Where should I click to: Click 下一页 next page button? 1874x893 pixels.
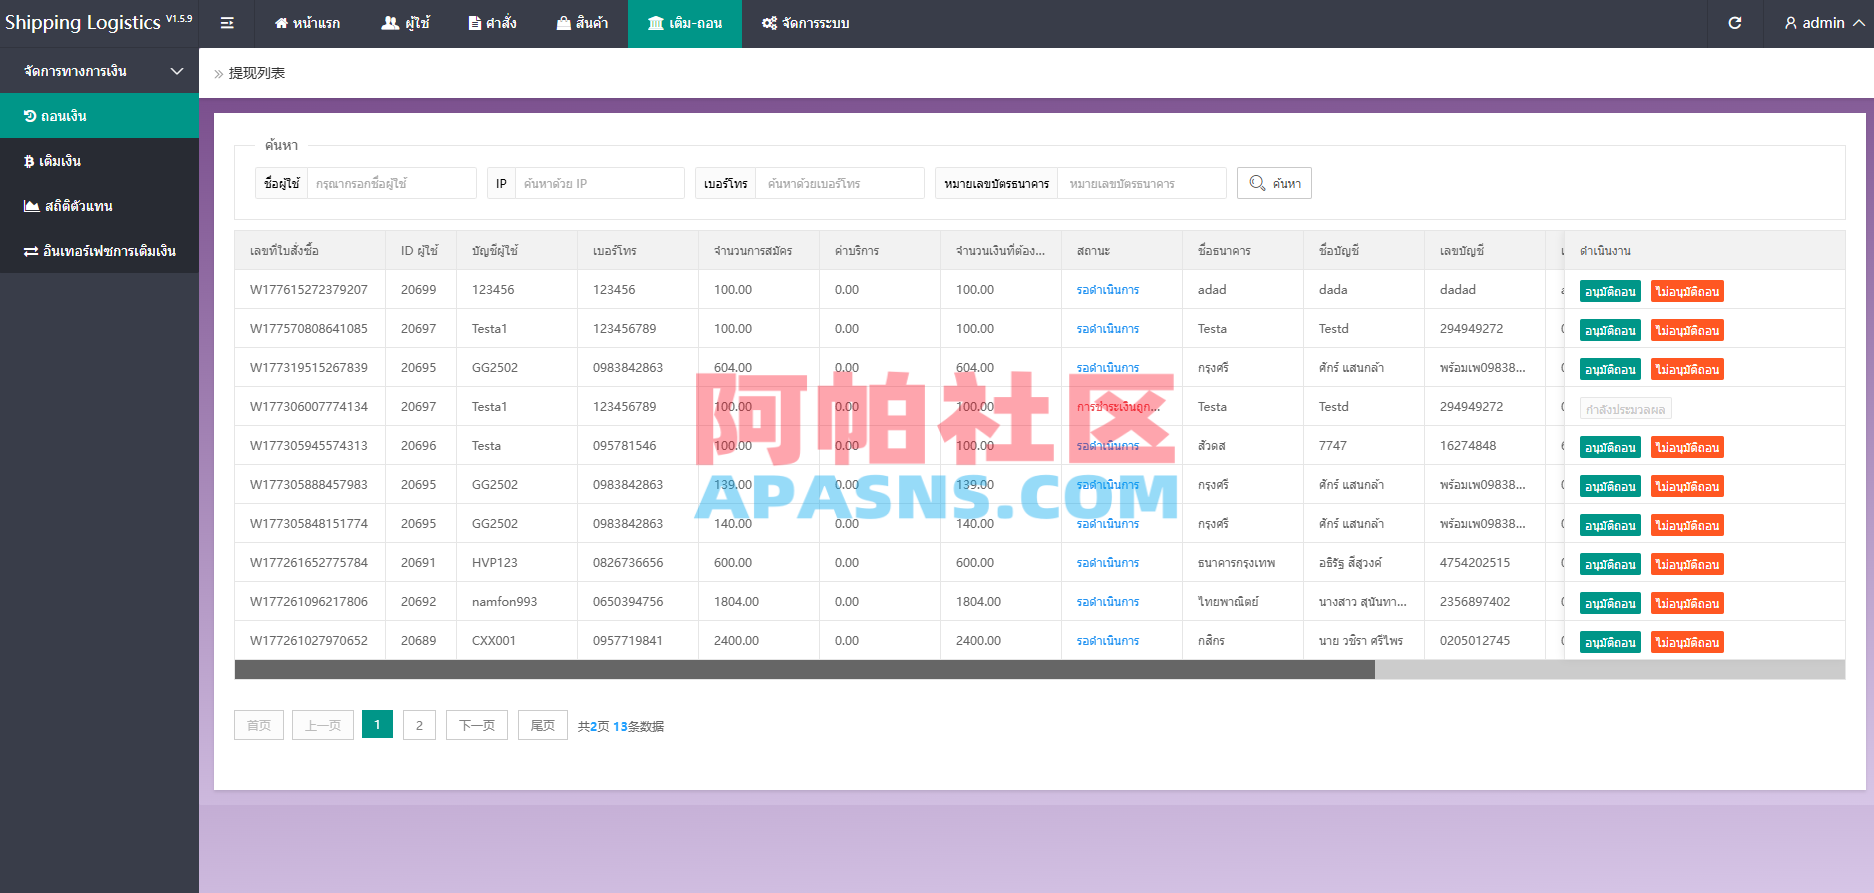(477, 725)
